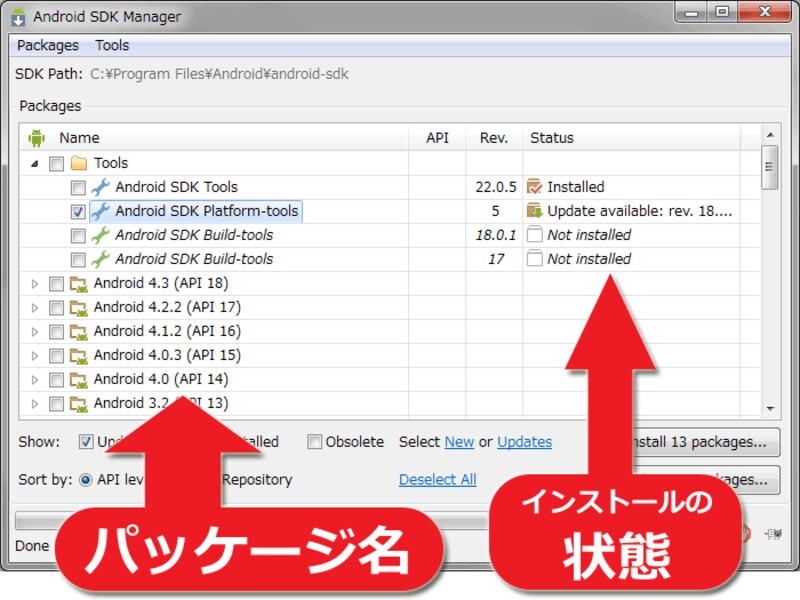
Task: Click the Updates link
Action: pyautogui.click(x=524, y=442)
